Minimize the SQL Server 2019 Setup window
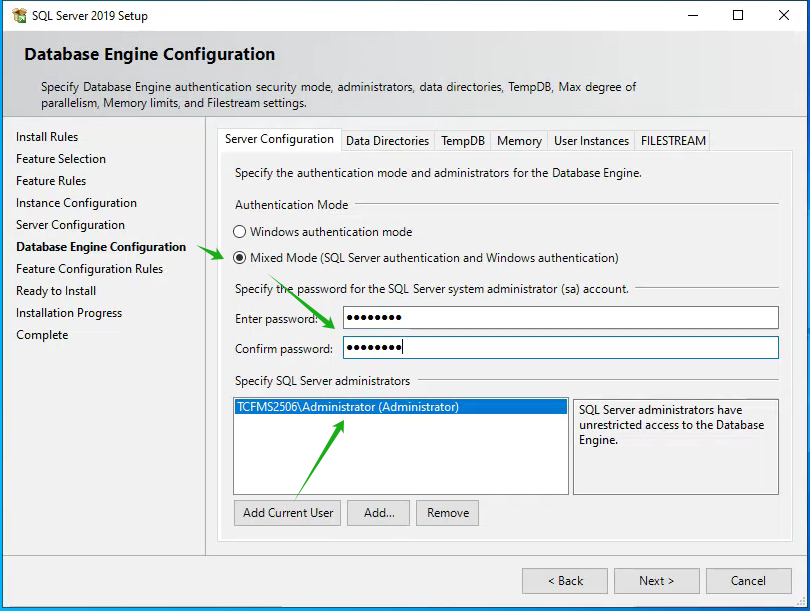 [x=693, y=15]
